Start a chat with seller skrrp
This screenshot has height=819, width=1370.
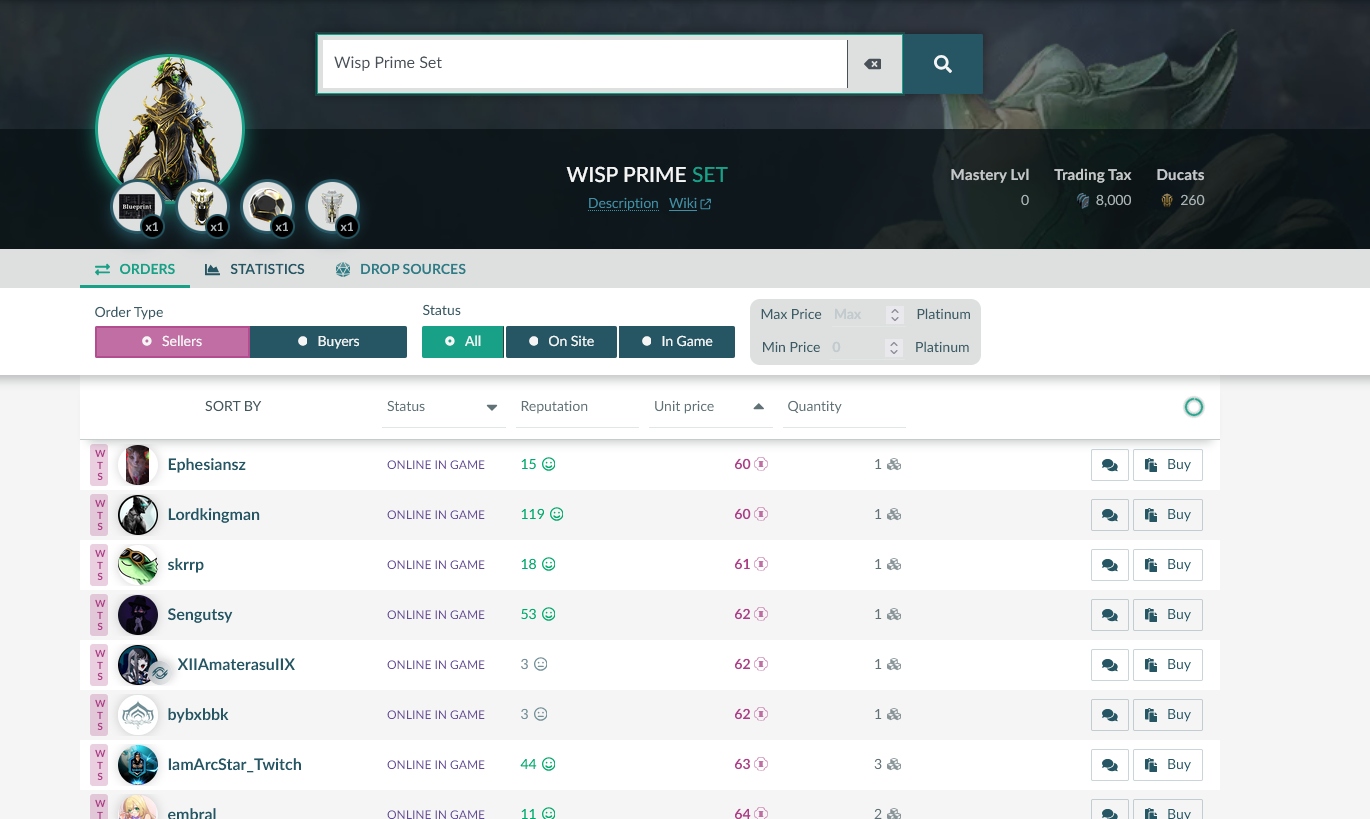1109,565
